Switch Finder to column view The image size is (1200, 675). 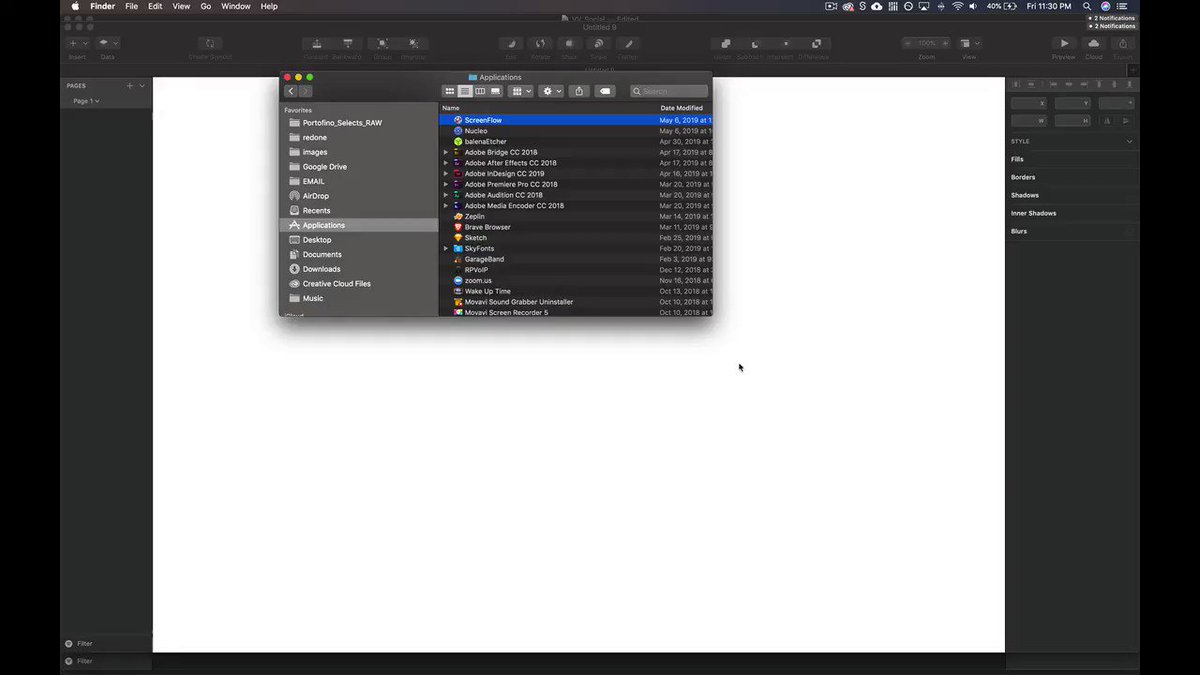pos(480,91)
